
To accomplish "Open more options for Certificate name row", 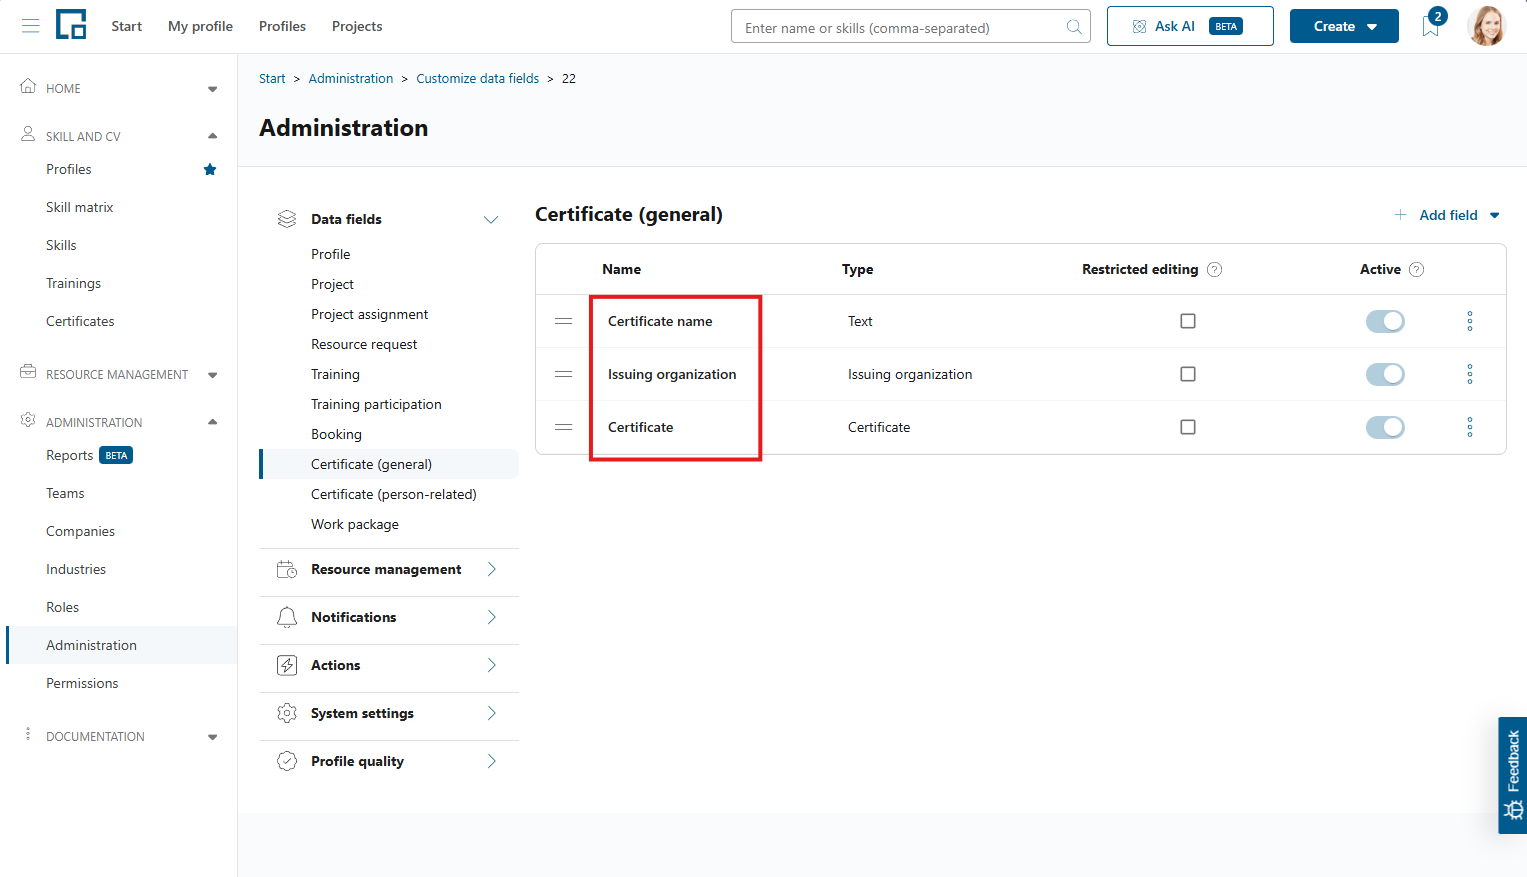I will (1470, 321).
